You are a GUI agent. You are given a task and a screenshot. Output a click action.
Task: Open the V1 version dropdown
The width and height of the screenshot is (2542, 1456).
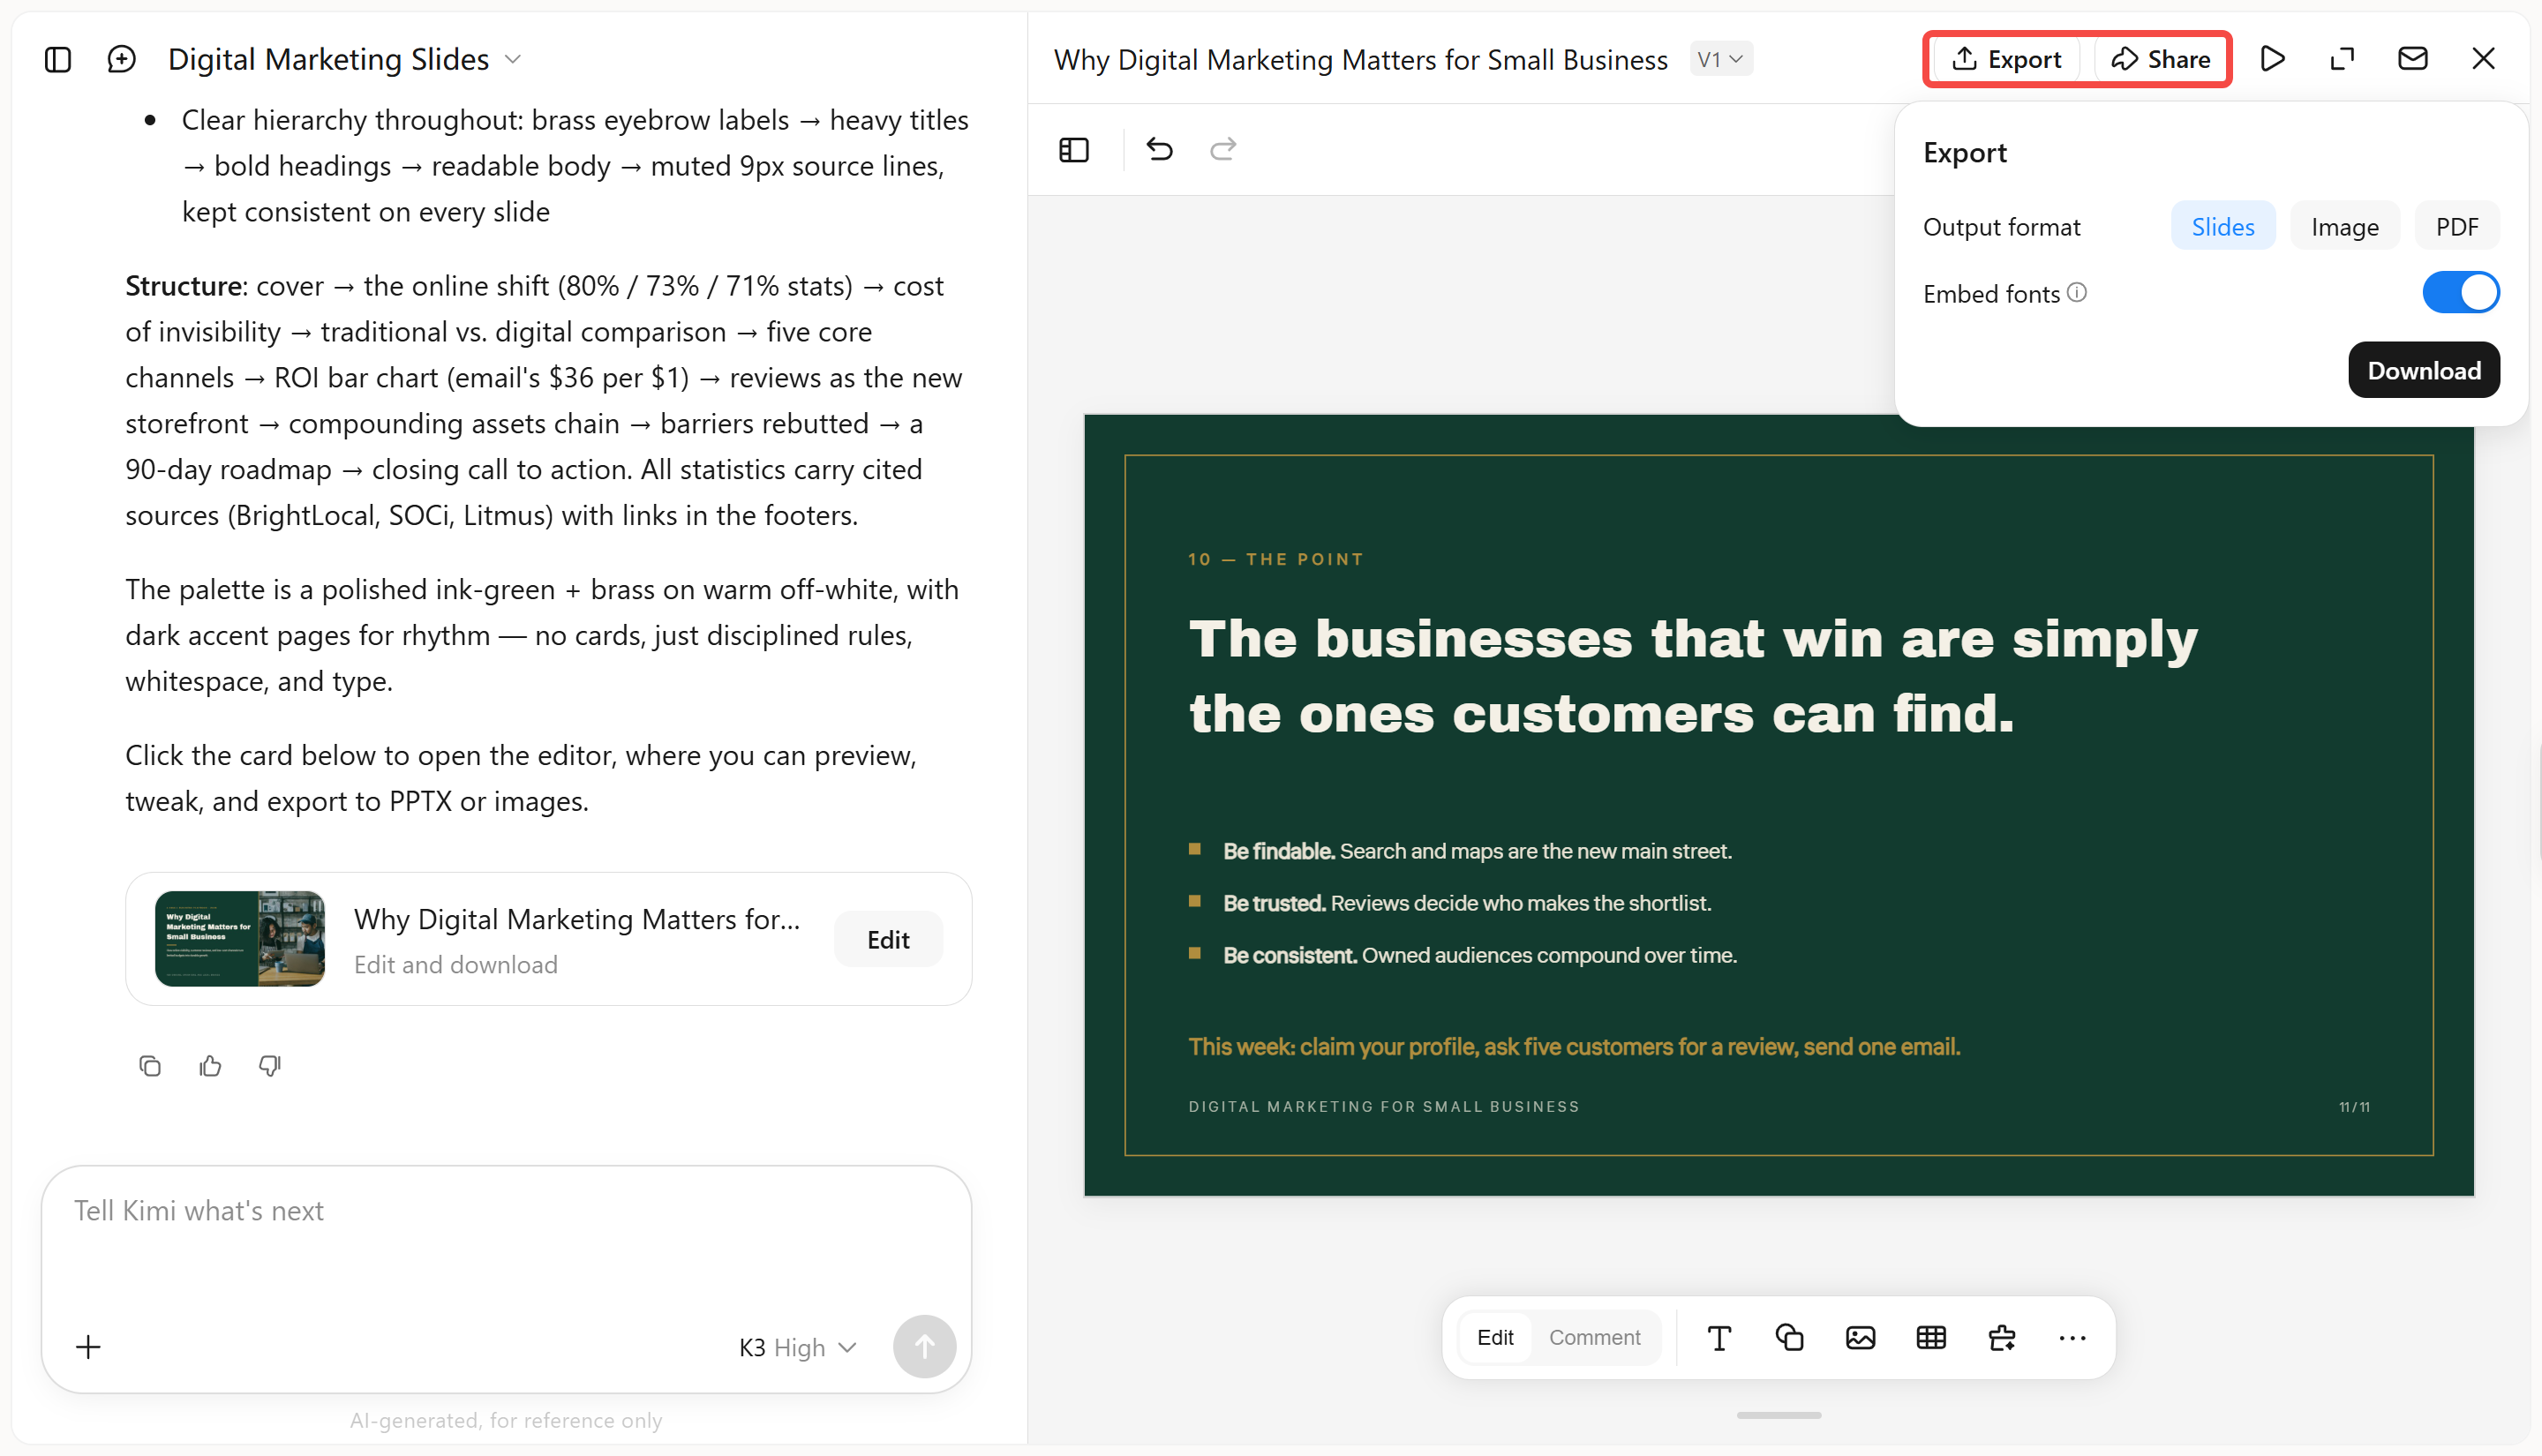point(1720,59)
